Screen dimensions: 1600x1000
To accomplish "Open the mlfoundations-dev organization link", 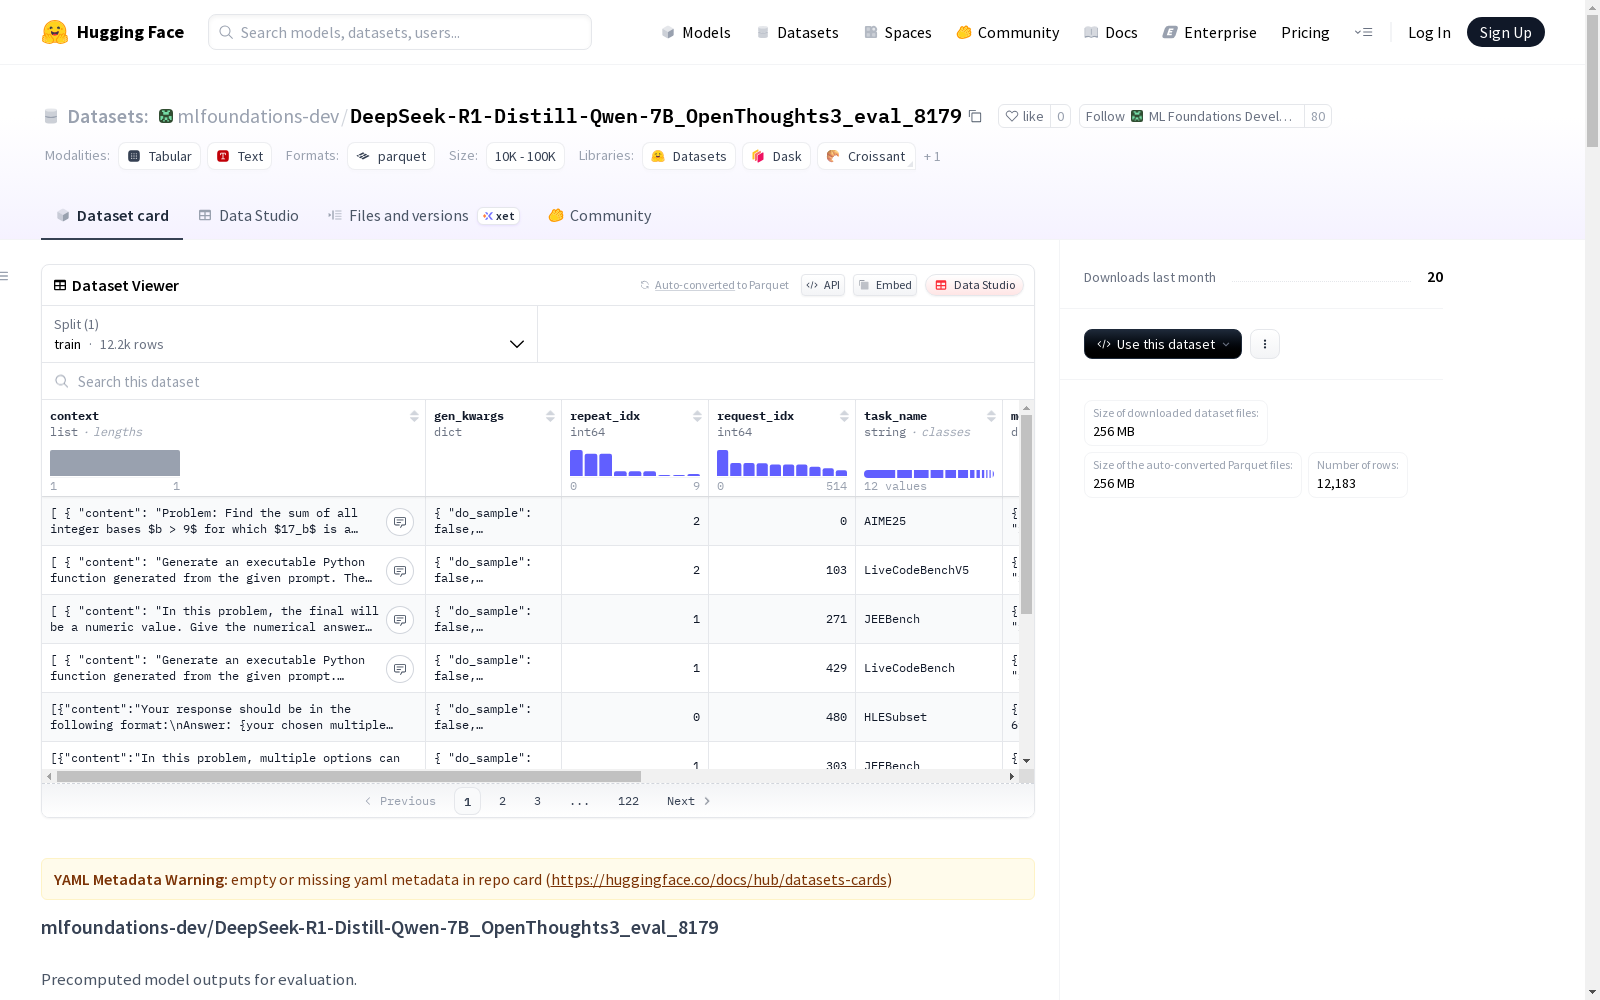I will click(x=258, y=116).
